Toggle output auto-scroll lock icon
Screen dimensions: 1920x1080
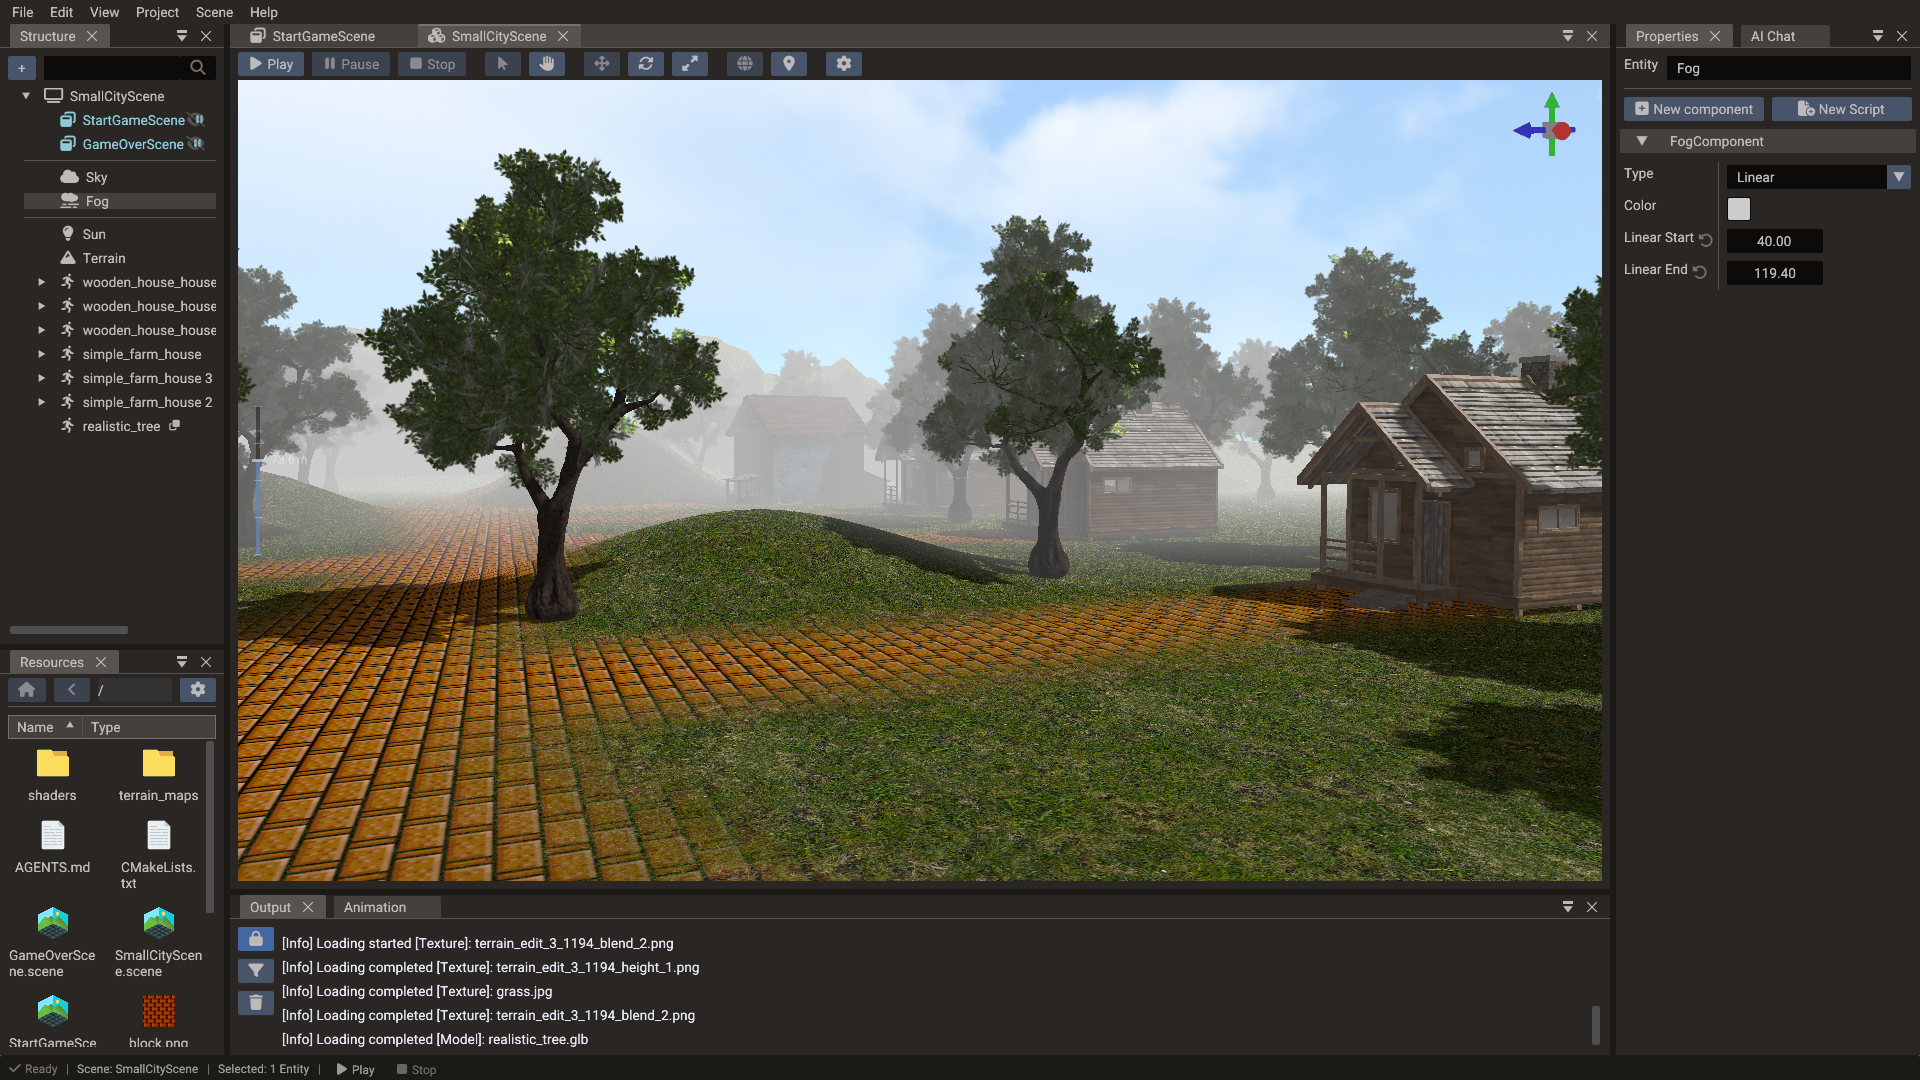coord(256,940)
